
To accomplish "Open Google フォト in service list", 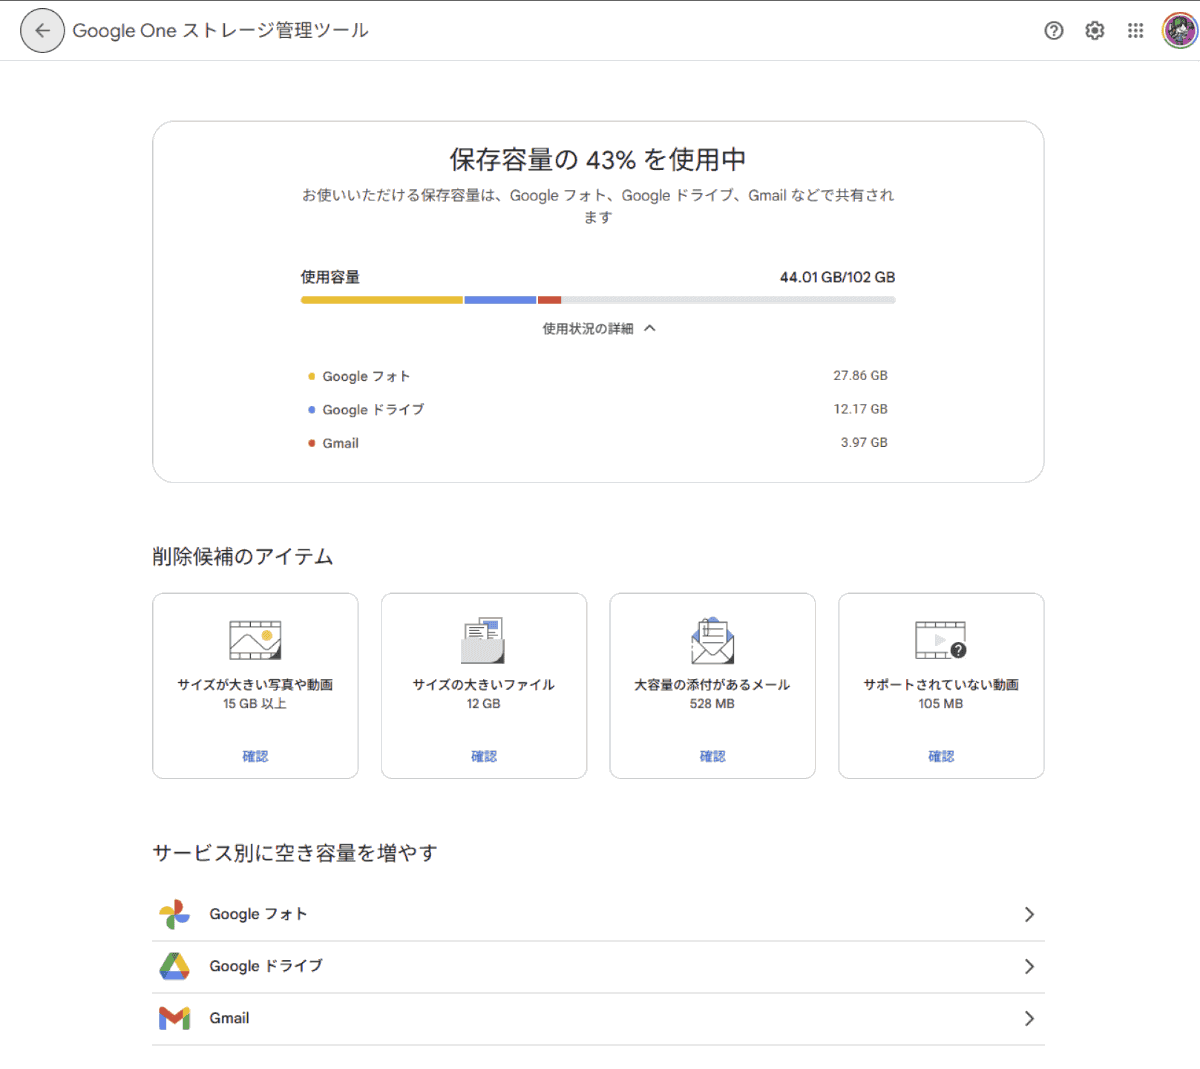I will pyautogui.click(x=598, y=914).
